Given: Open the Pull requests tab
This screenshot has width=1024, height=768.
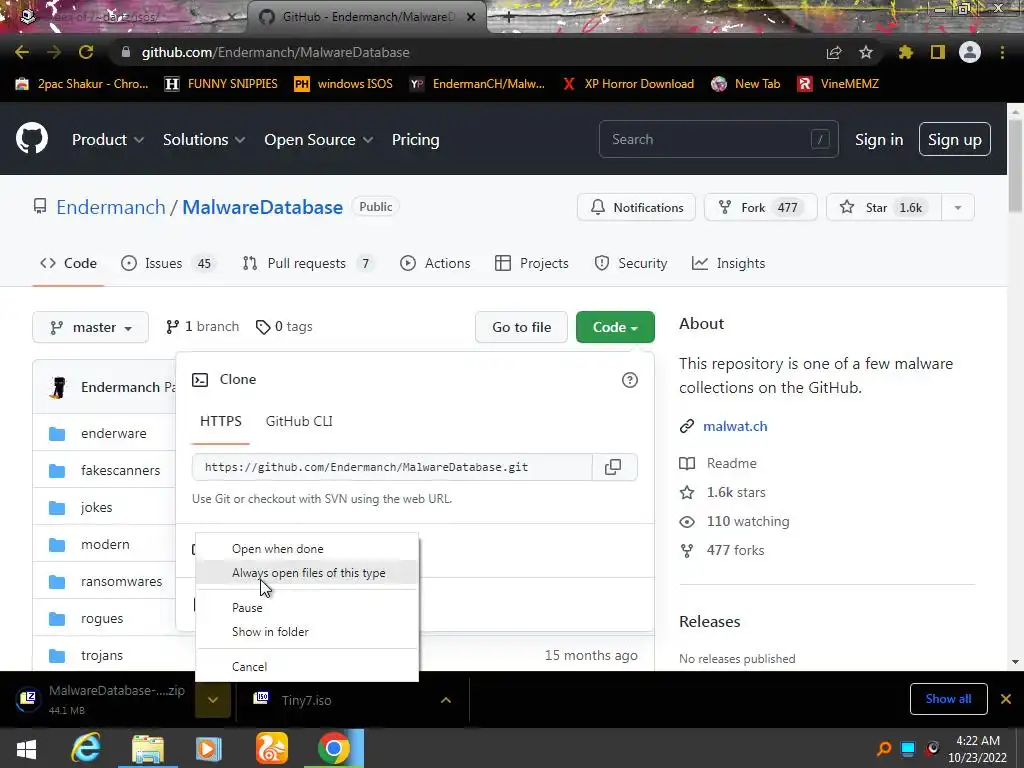Looking at the screenshot, I should pos(308,263).
